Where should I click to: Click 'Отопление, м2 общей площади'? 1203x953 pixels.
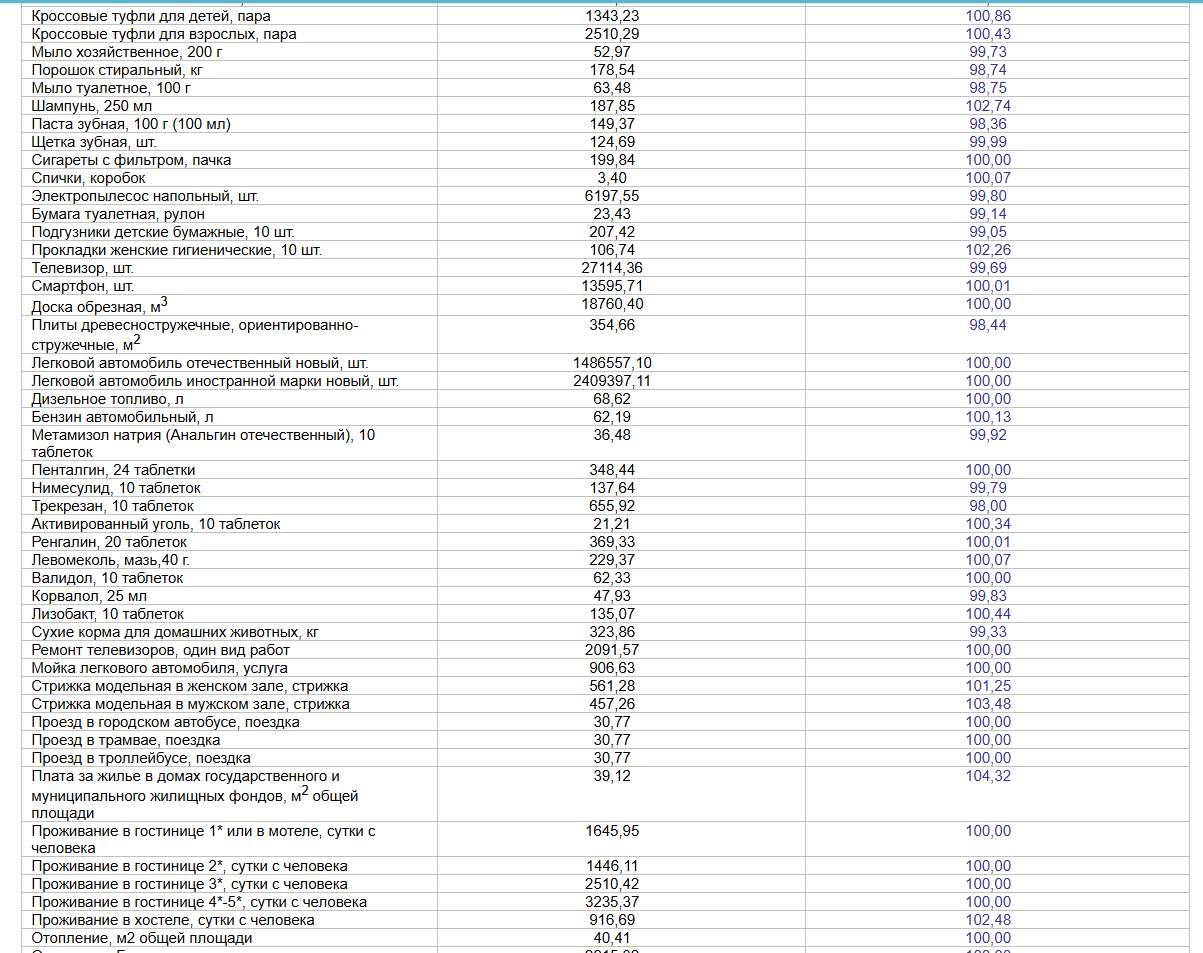pyautogui.click(x=142, y=938)
